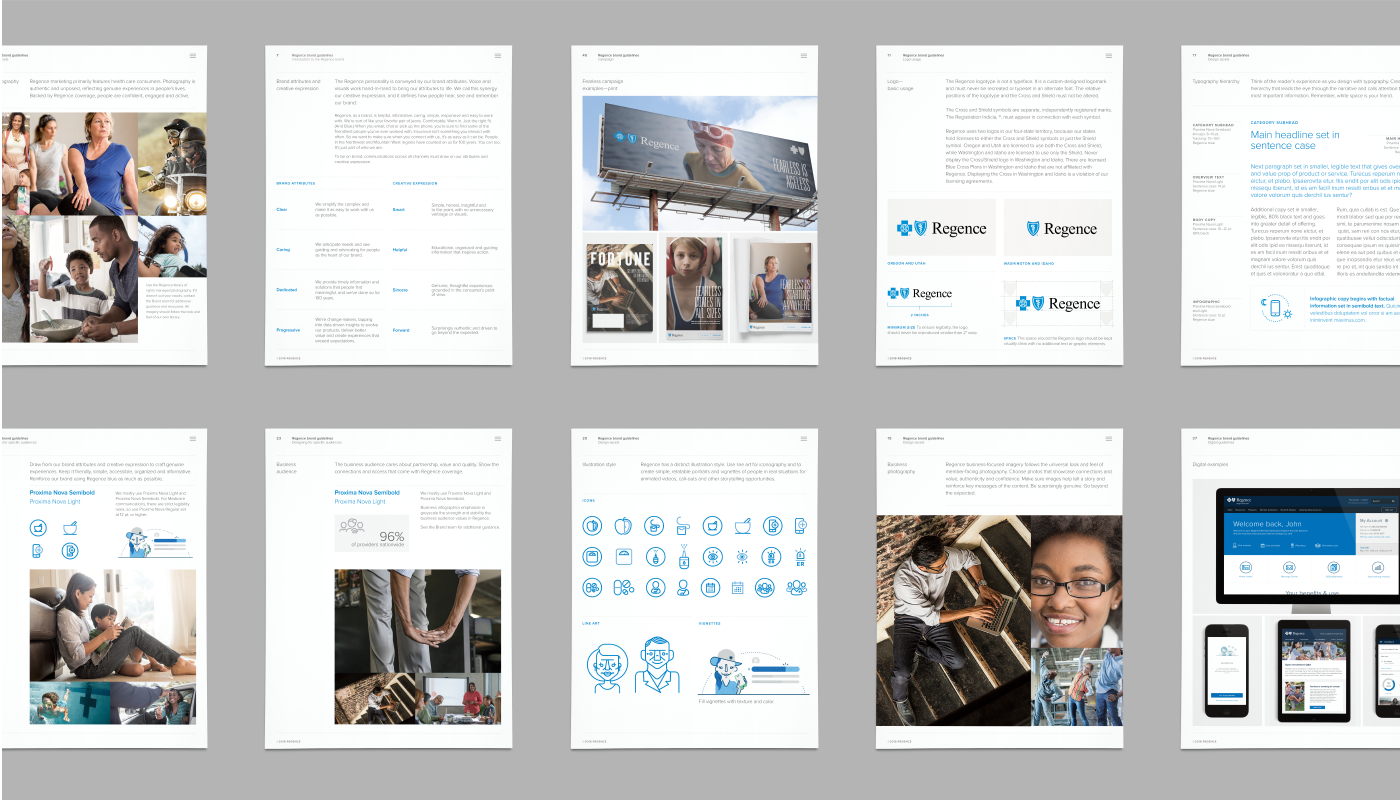The width and height of the screenshot is (1400, 800).
Task: Click vignette illustration on Illustration style page
Action: point(755,672)
